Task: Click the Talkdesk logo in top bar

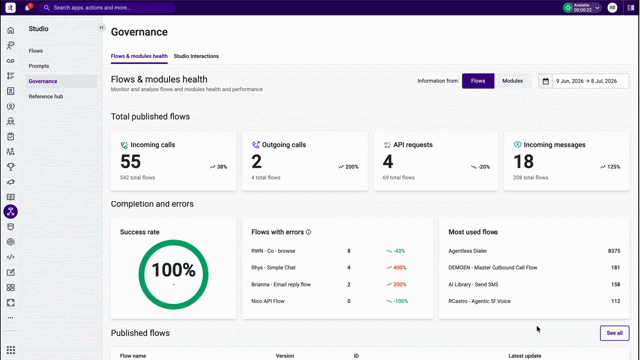Action: coord(11,7)
